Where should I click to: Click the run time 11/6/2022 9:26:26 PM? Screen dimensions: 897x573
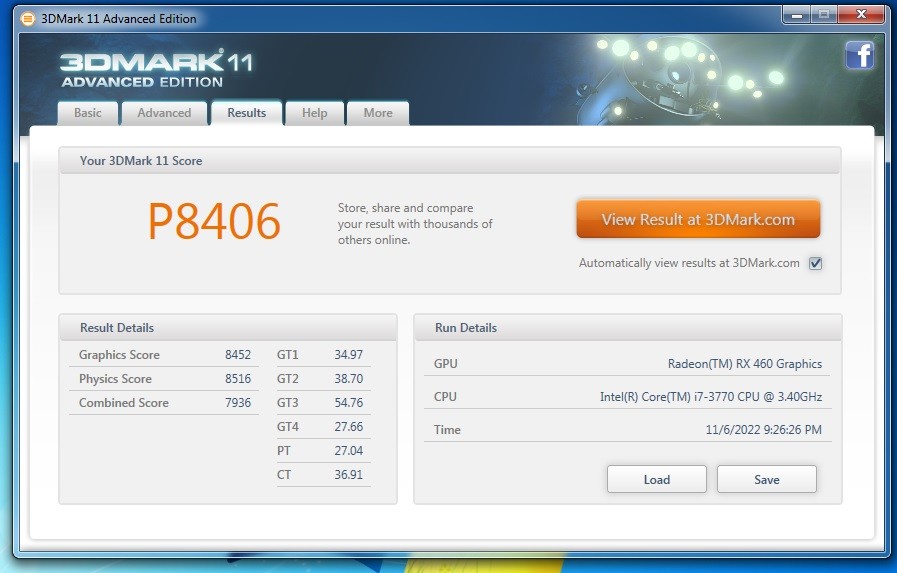click(x=764, y=430)
